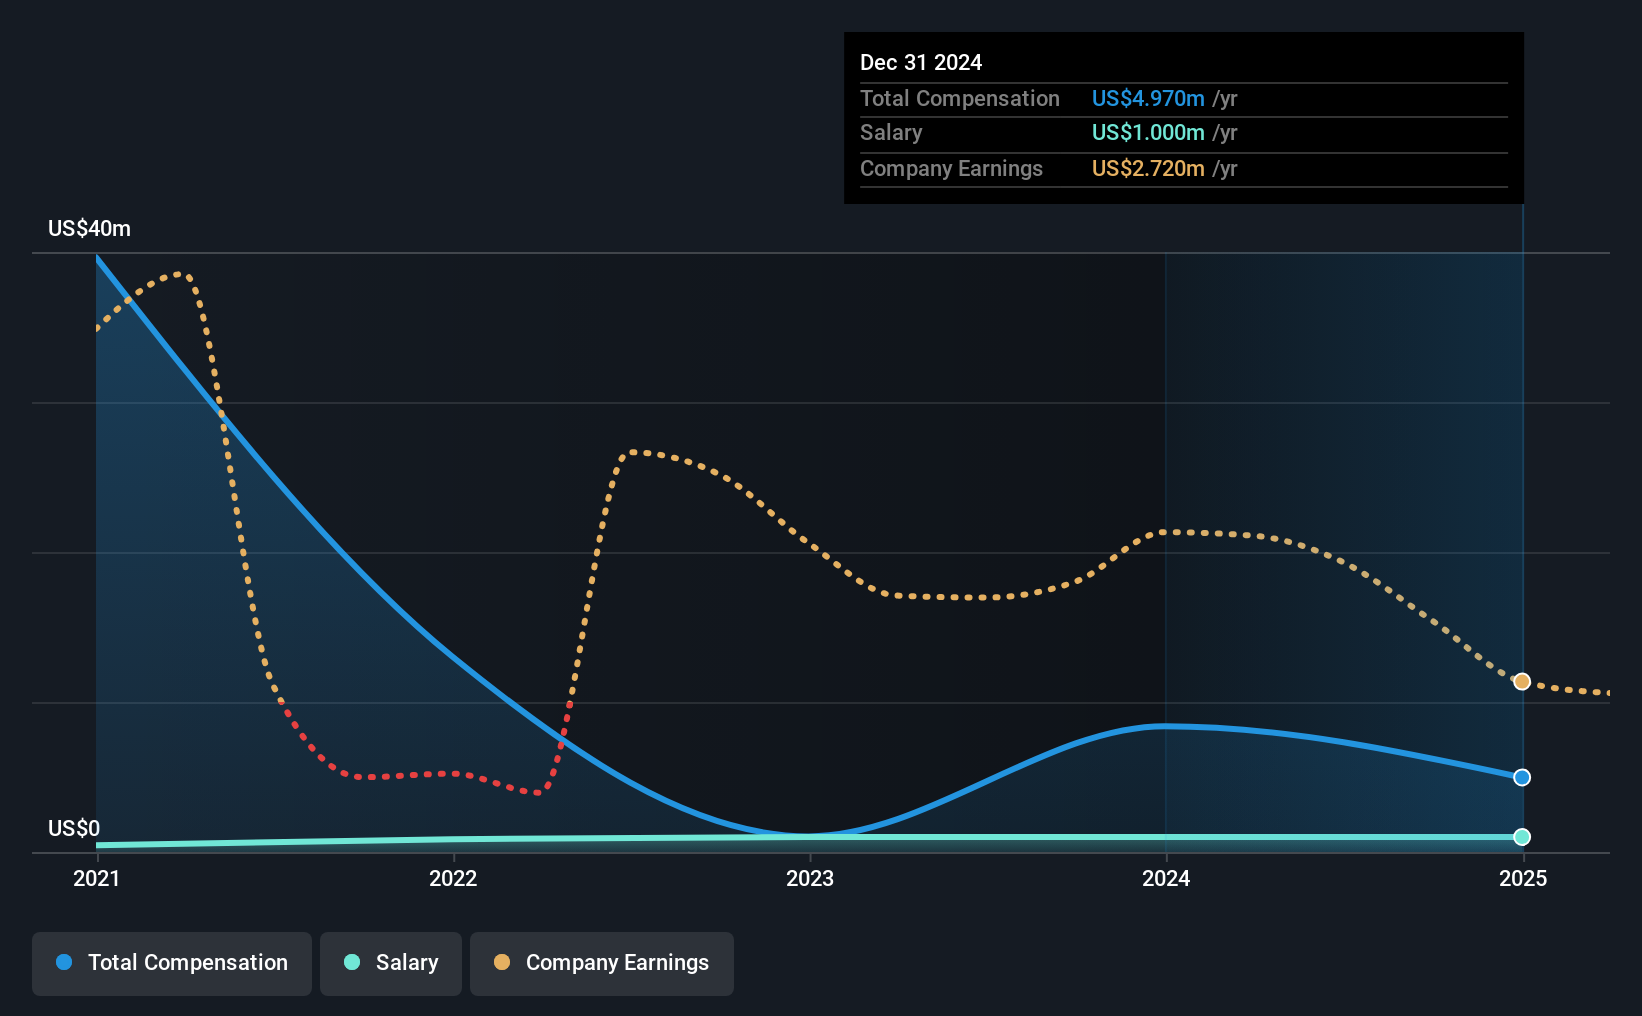This screenshot has height=1016, width=1642.
Task: Click the 2021 x-axis label
Action: point(96,878)
